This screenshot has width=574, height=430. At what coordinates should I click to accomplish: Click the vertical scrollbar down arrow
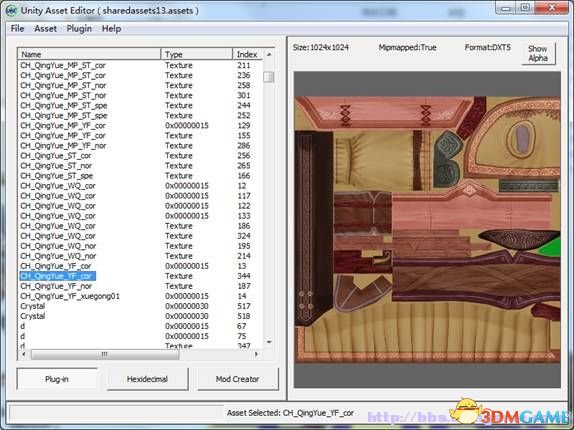click(269, 342)
